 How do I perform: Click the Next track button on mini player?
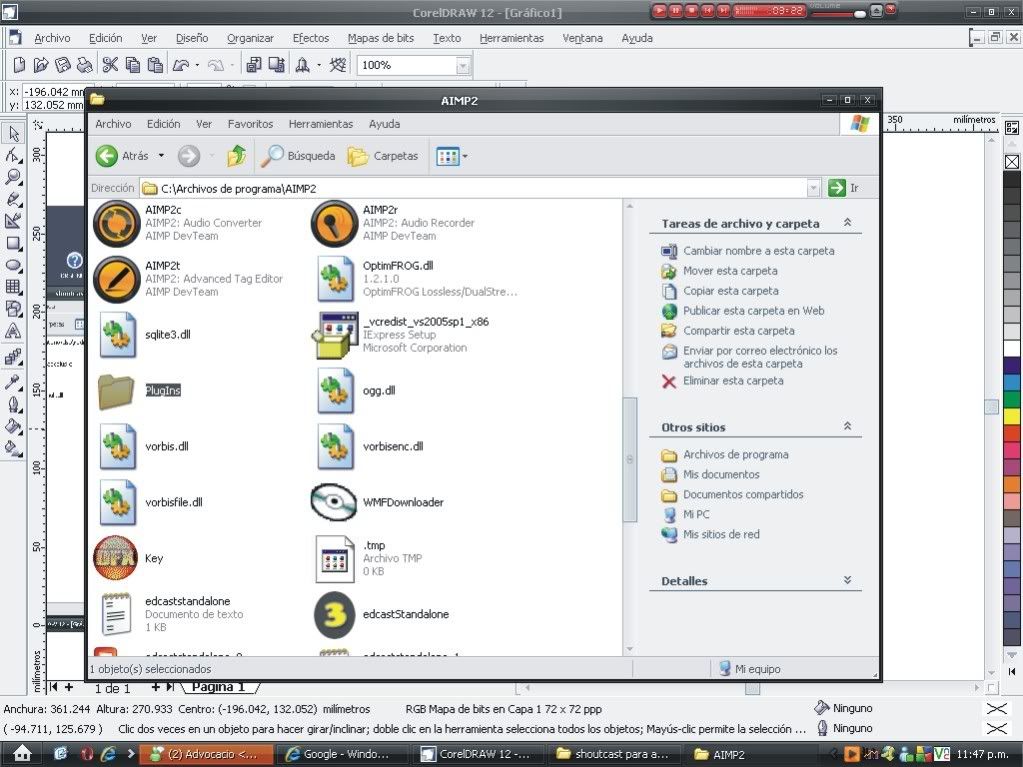[x=723, y=10]
